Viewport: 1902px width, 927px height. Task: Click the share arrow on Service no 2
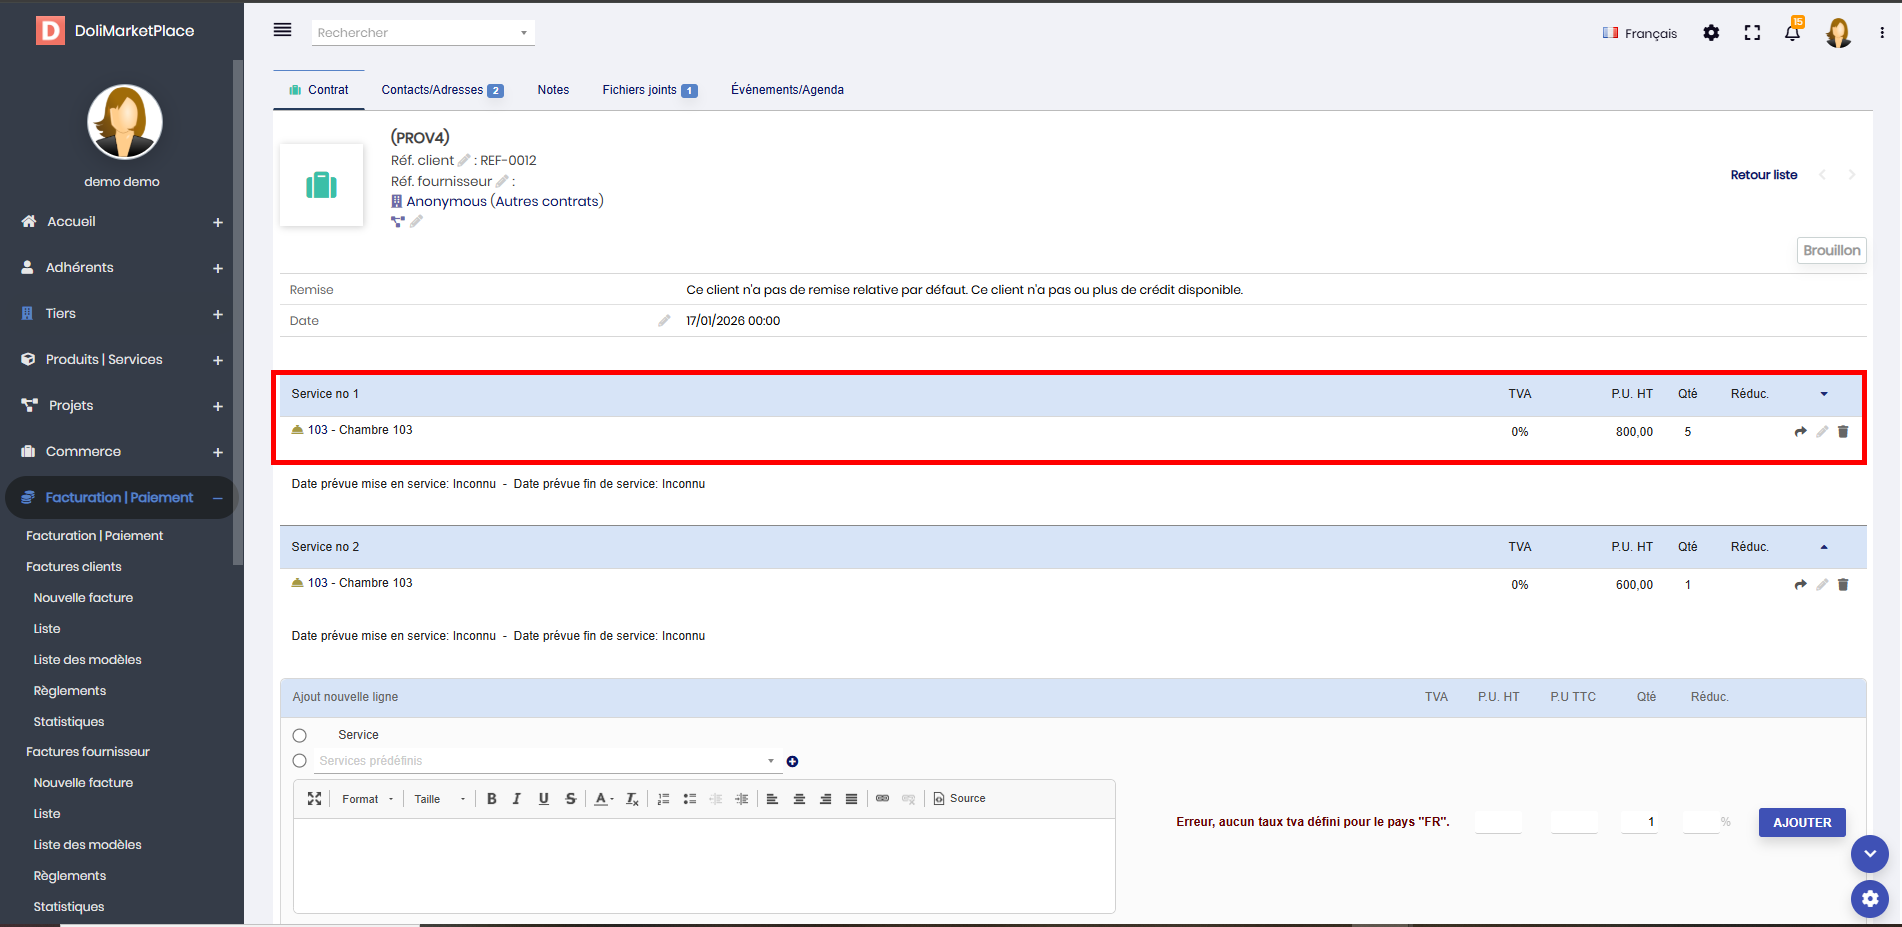(1800, 585)
